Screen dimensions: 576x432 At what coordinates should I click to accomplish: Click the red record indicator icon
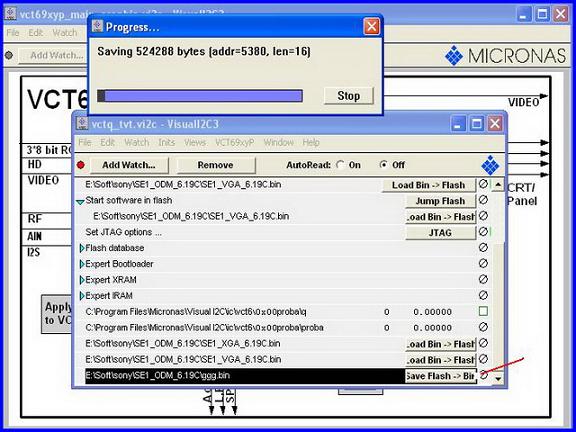tap(81, 165)
